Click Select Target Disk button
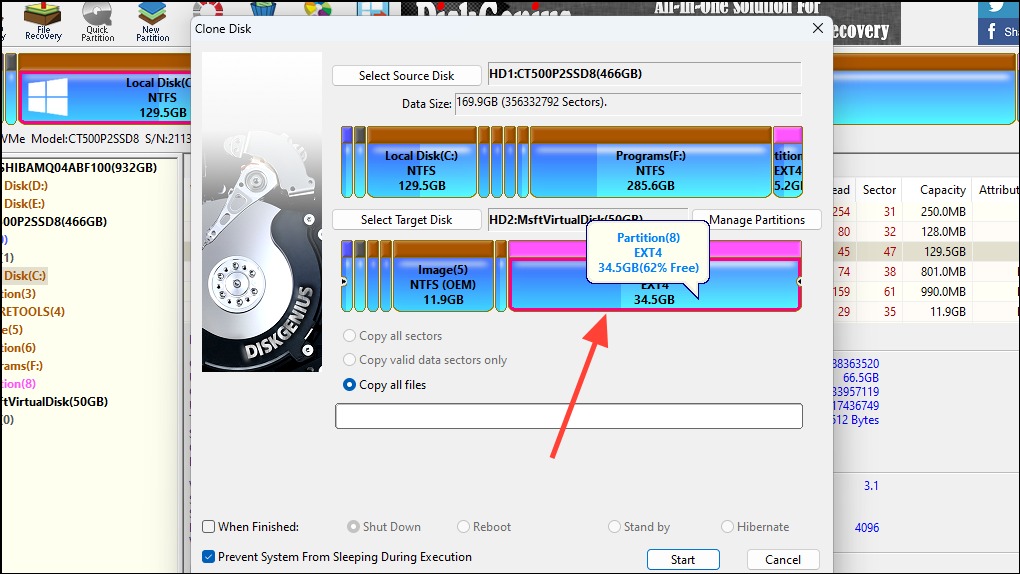 coord(407,220)
